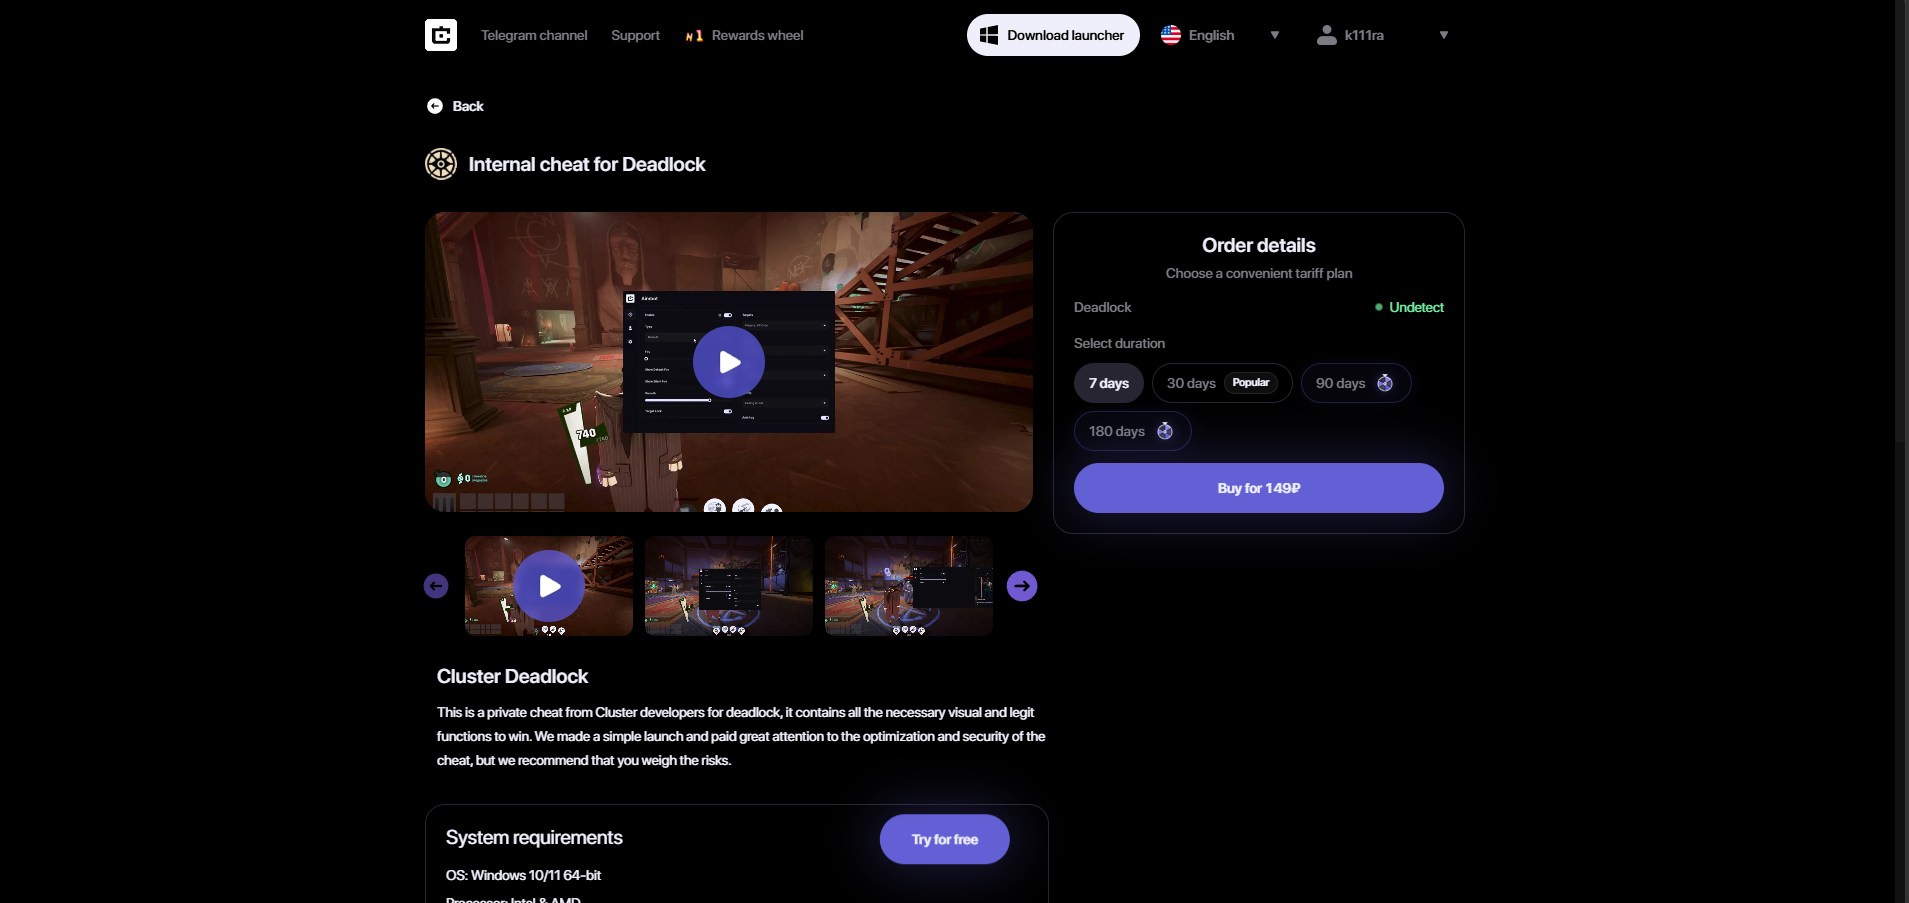
Task: Show previous gallery thumbnails with left arrow
Action: click(436, 586)
